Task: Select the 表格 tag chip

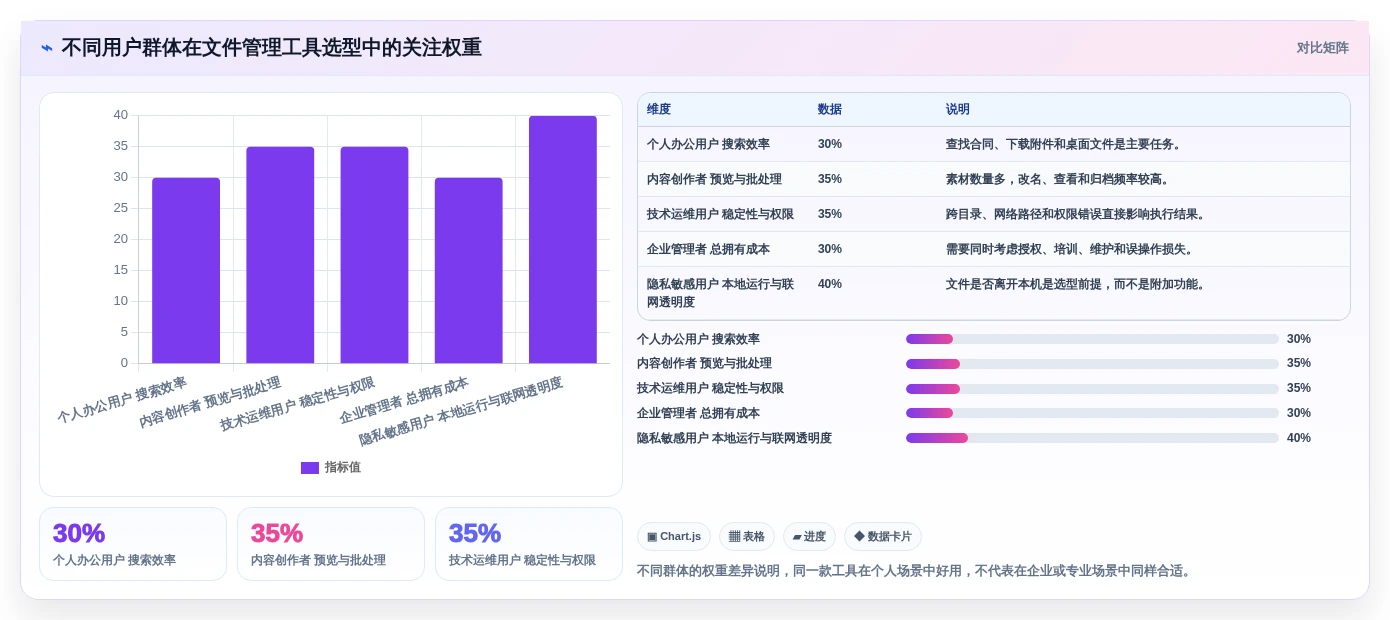Action: click(x=747, y=536)
